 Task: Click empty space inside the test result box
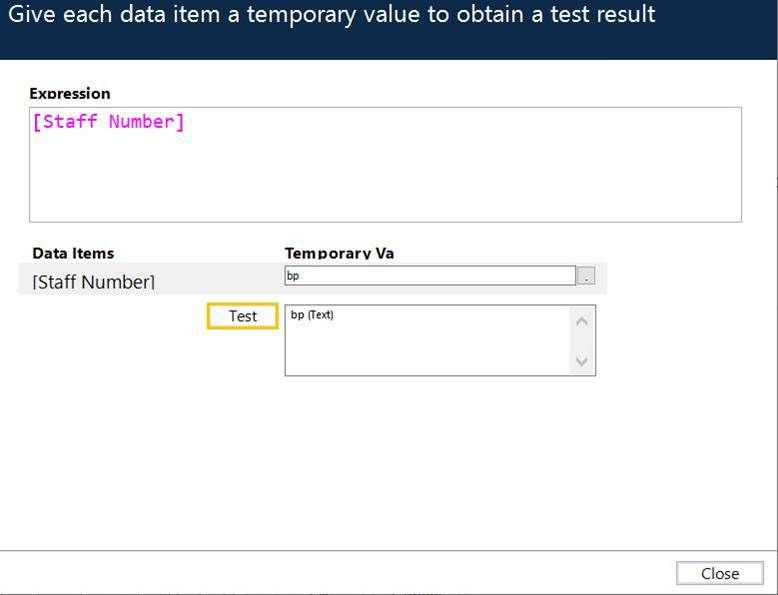420,350
